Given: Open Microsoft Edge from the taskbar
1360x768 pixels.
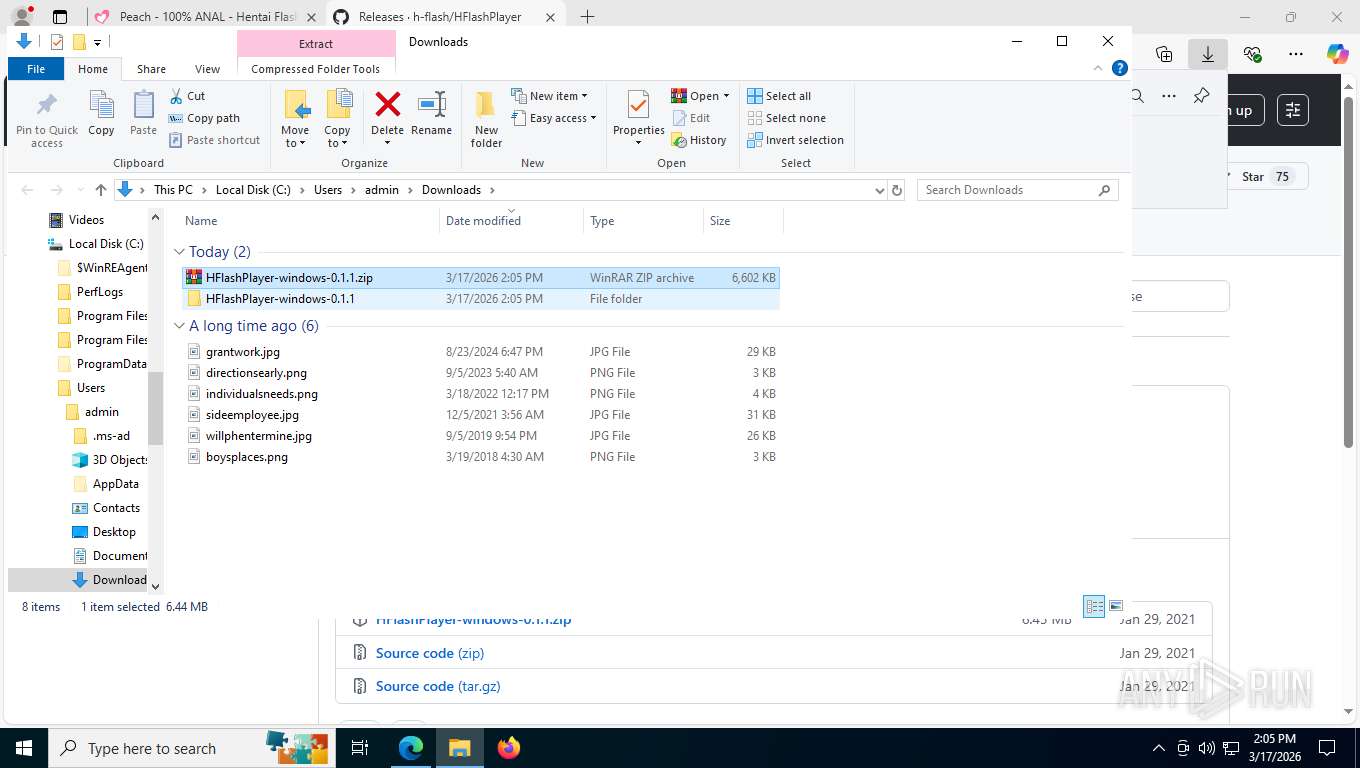Looking at the screenshot, I should click(411, 747).
